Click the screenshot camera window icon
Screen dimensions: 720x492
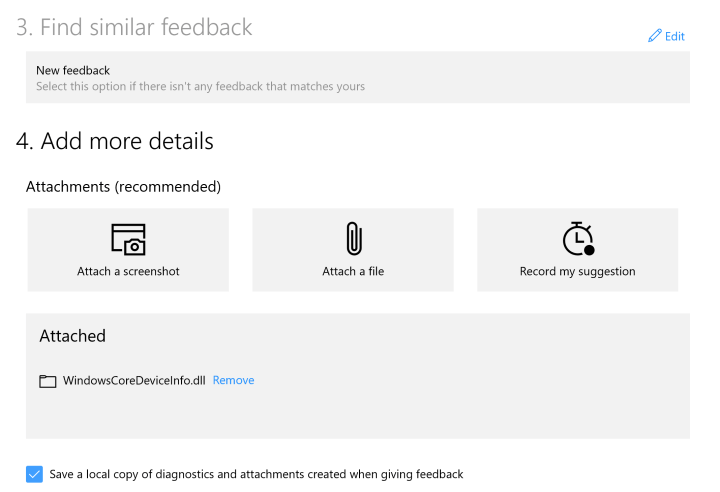pyautogui.click(x=128, y=239)
